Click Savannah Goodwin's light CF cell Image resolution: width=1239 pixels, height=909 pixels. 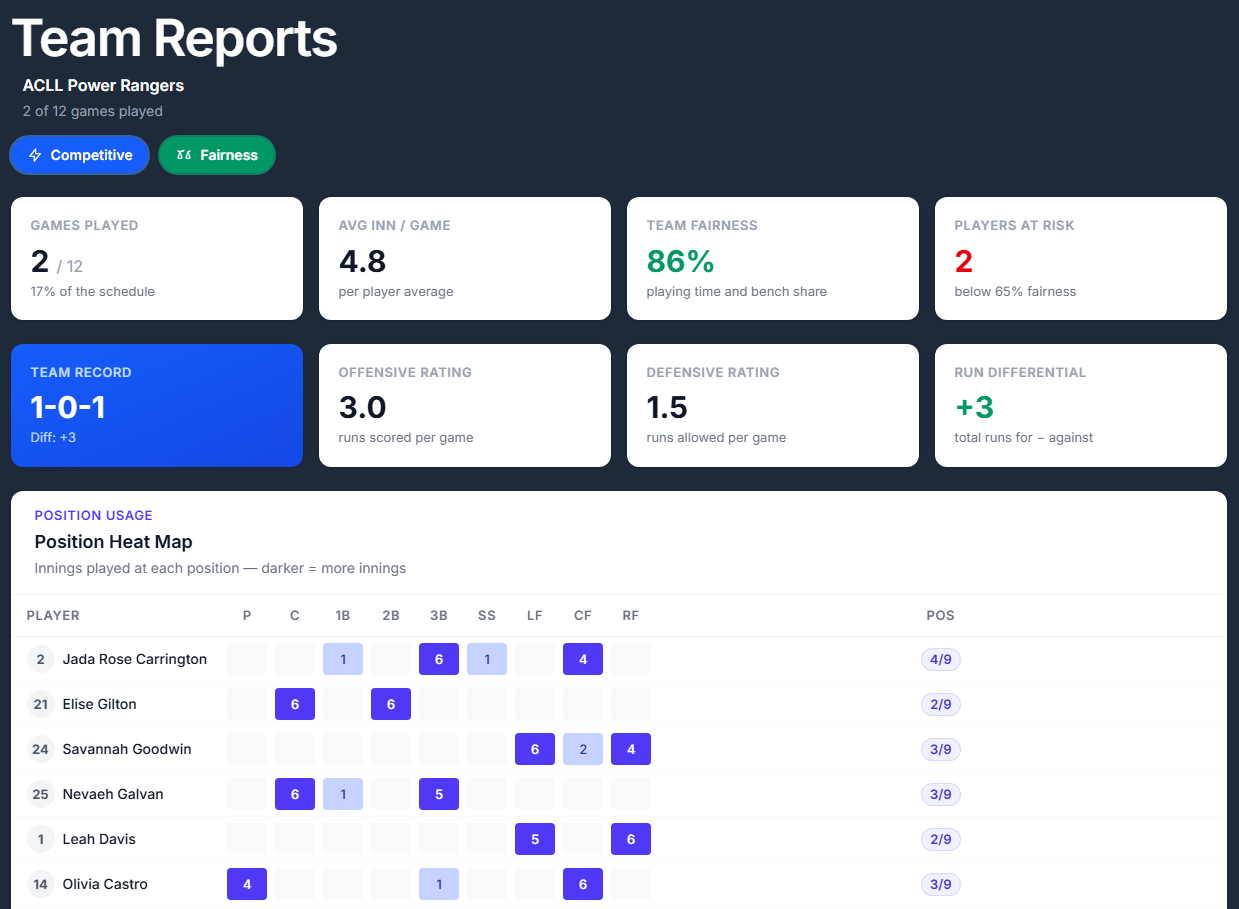(x=583, y=749)
